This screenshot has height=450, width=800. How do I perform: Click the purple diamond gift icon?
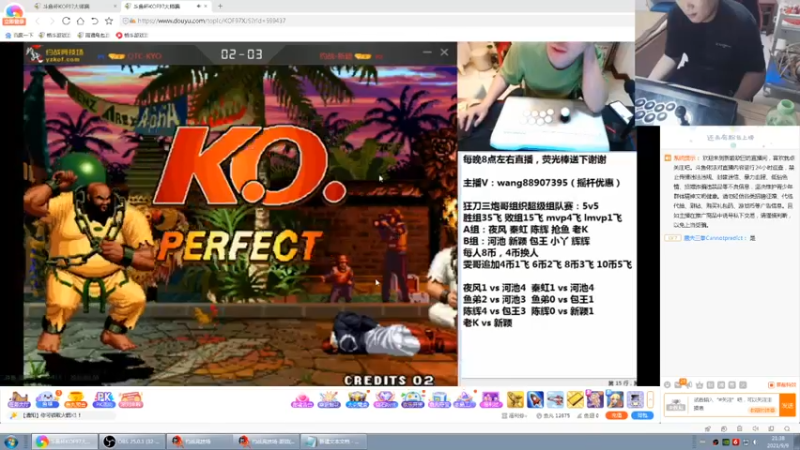(x=385, y=400)
